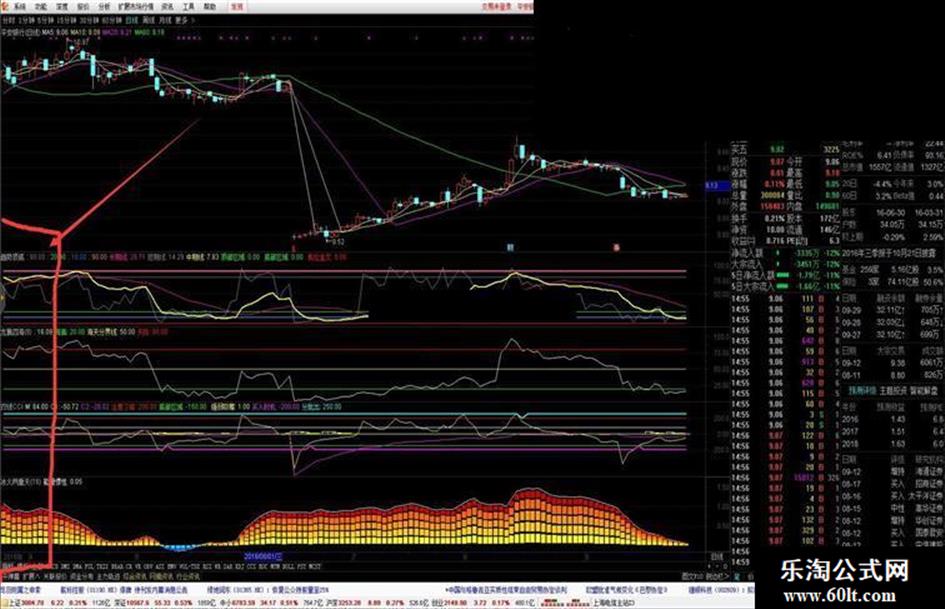Select the DMA indicator tab

pos(77,567)
